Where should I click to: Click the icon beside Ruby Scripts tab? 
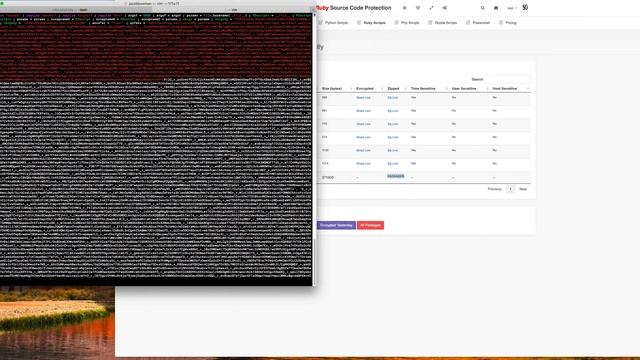[359, 23]
